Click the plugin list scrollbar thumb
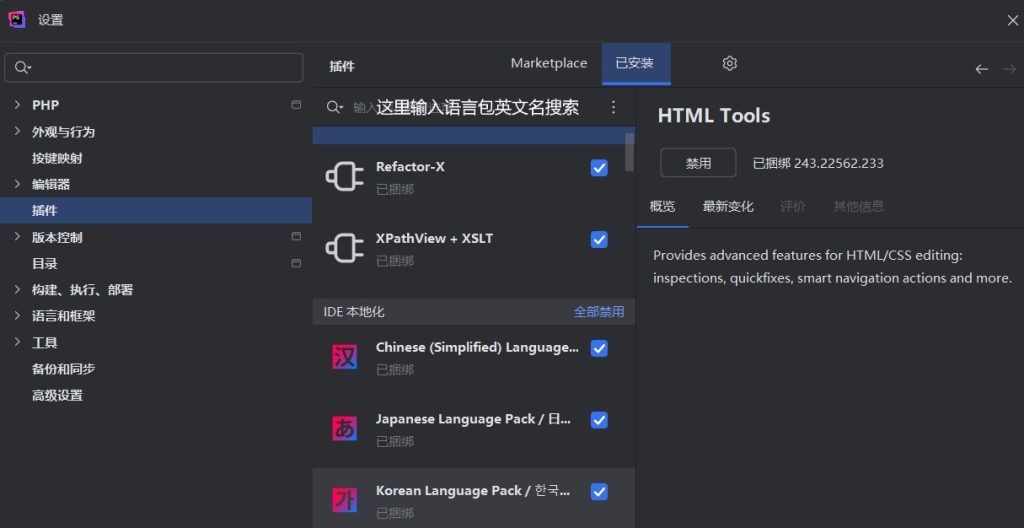Viewport: 1024px width, 528px height. 630,152
